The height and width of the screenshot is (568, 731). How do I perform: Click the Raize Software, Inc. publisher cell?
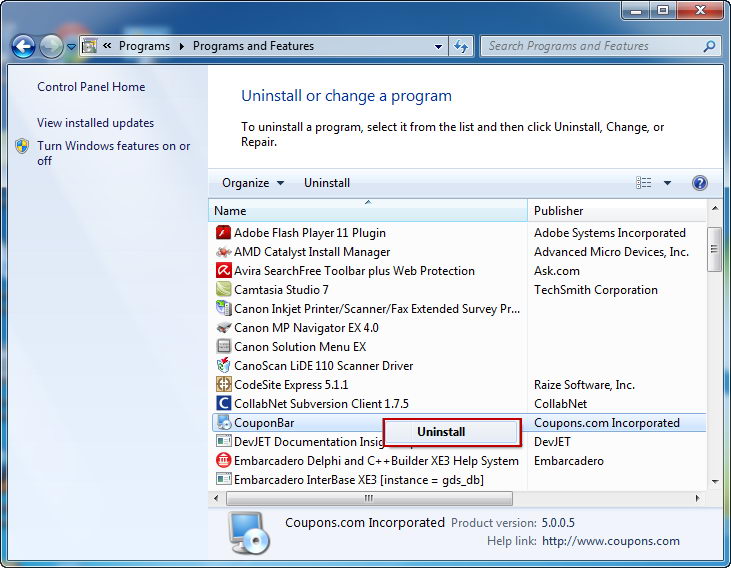[x=584, y=384]
